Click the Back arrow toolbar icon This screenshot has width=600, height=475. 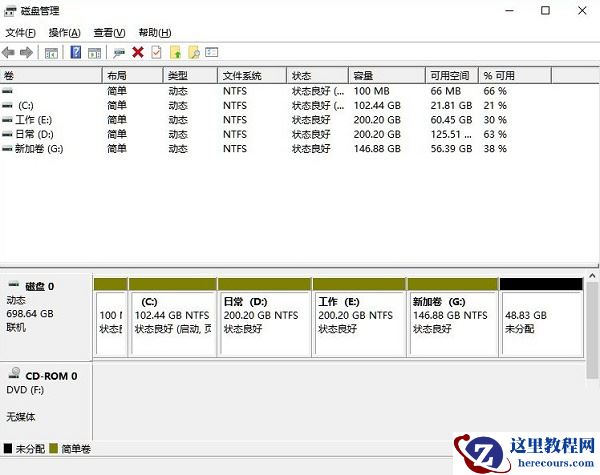coord(8,52)
